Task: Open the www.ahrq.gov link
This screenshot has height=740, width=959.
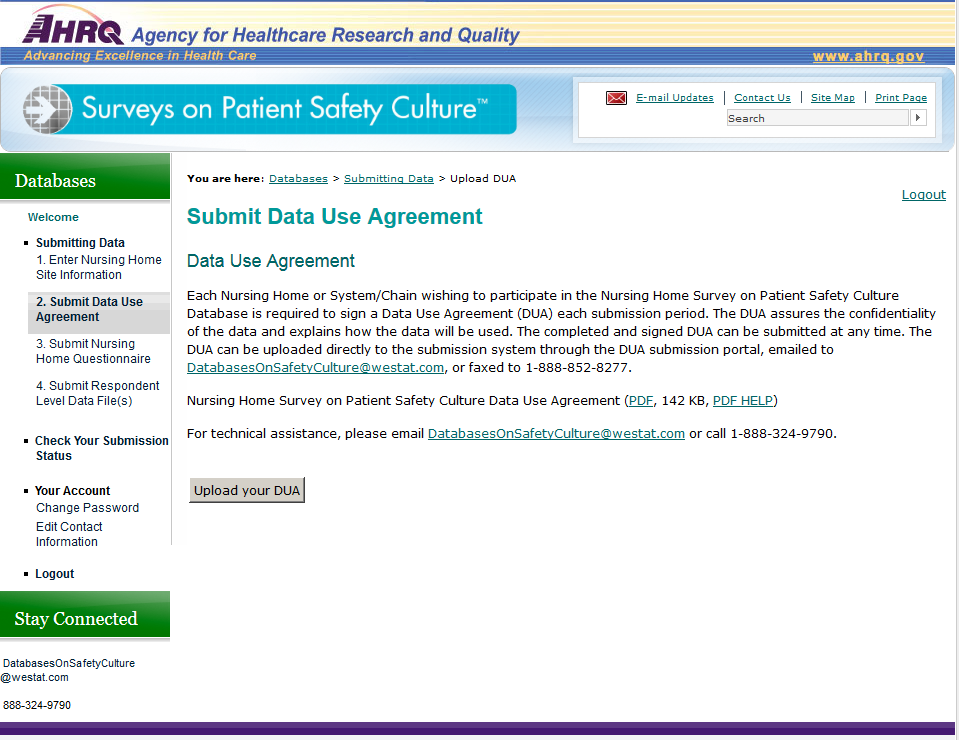Action: point(868,56)
